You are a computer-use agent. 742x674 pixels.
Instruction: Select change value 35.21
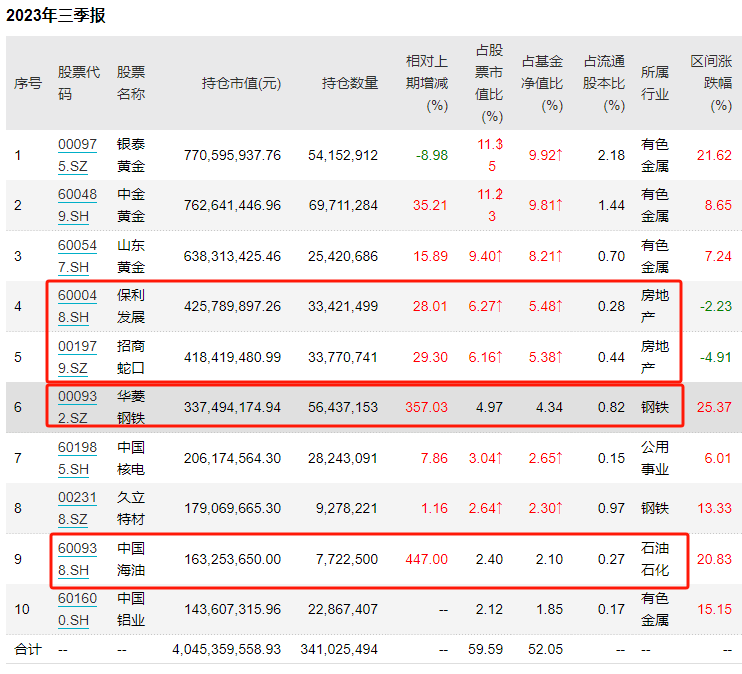pos(430,205)
